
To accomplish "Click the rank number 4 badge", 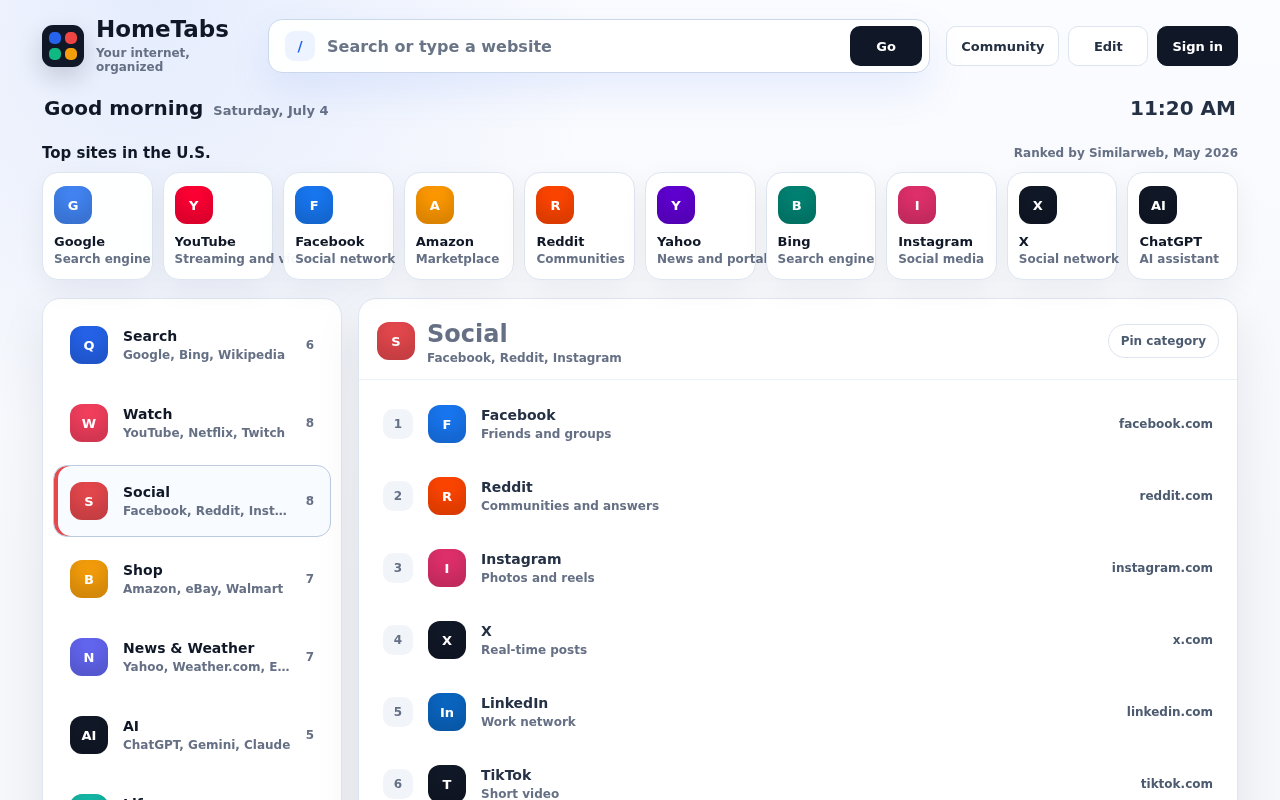I will click(398, 640).
